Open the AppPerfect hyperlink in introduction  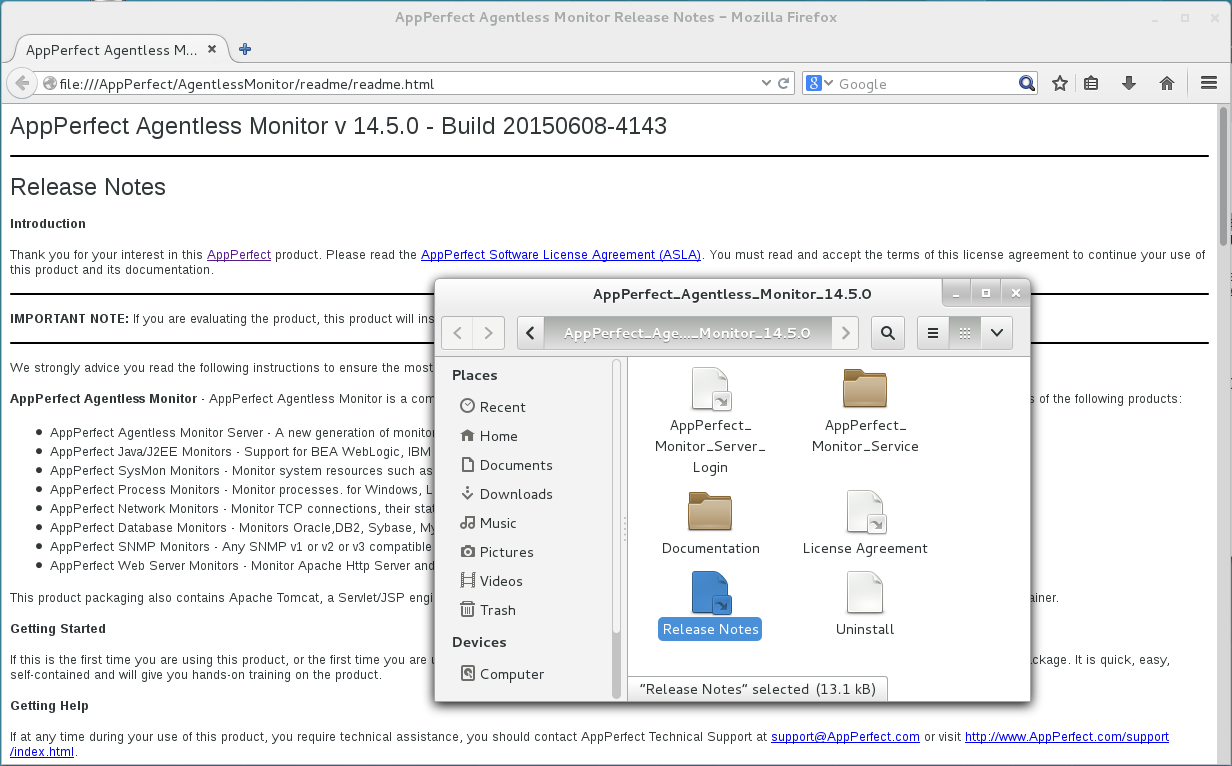pos(239,255)
